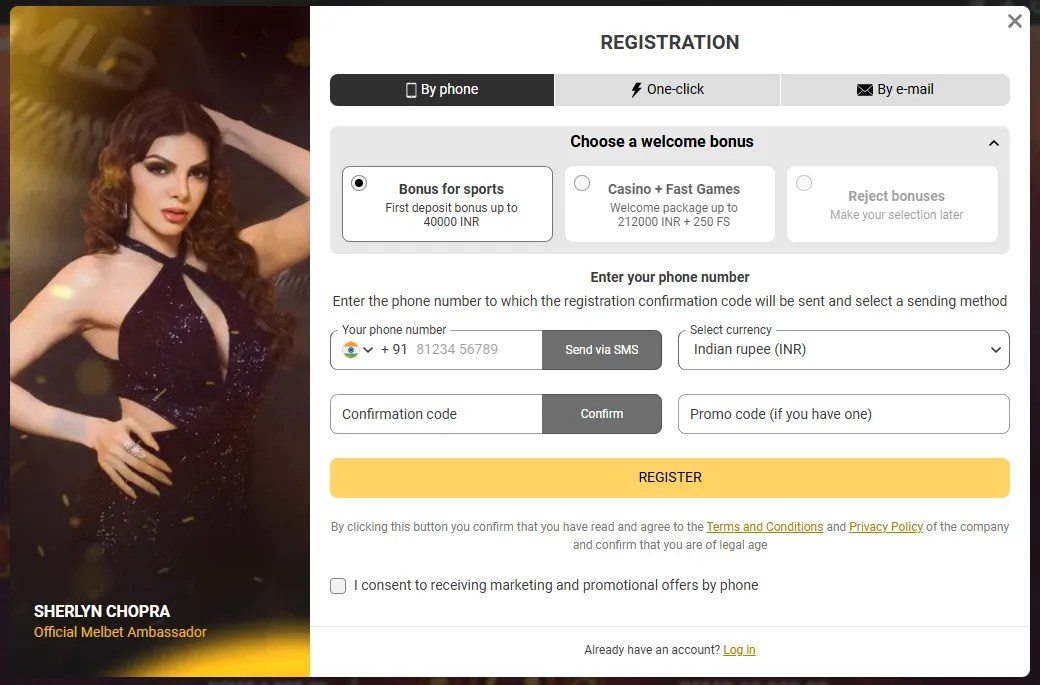
Task: Switch to the By e-mail tab
Action: coord(895,90)
